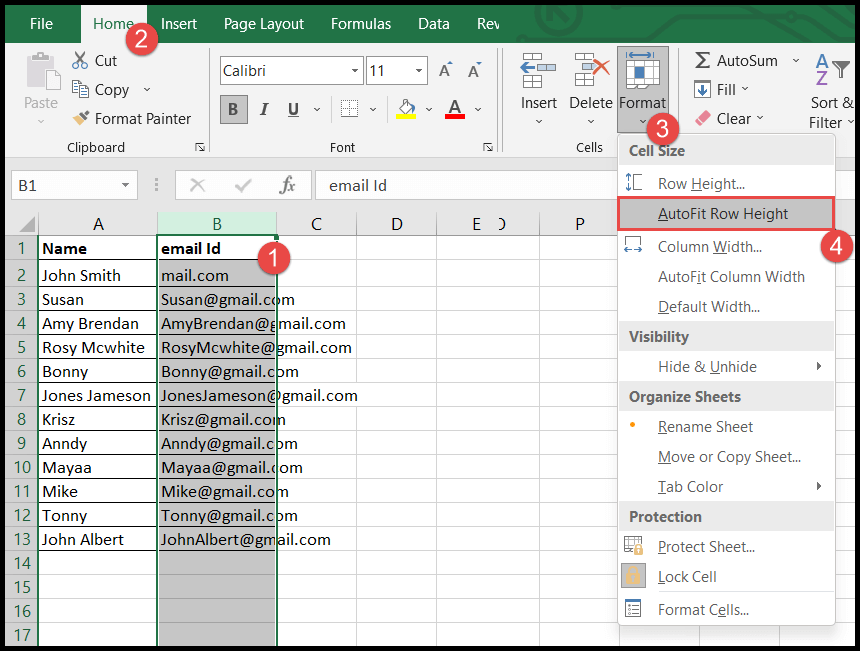This screenshot has width=860, height=651.
Task: Switch to the Page Layout tab
Action: coord(264,24)
